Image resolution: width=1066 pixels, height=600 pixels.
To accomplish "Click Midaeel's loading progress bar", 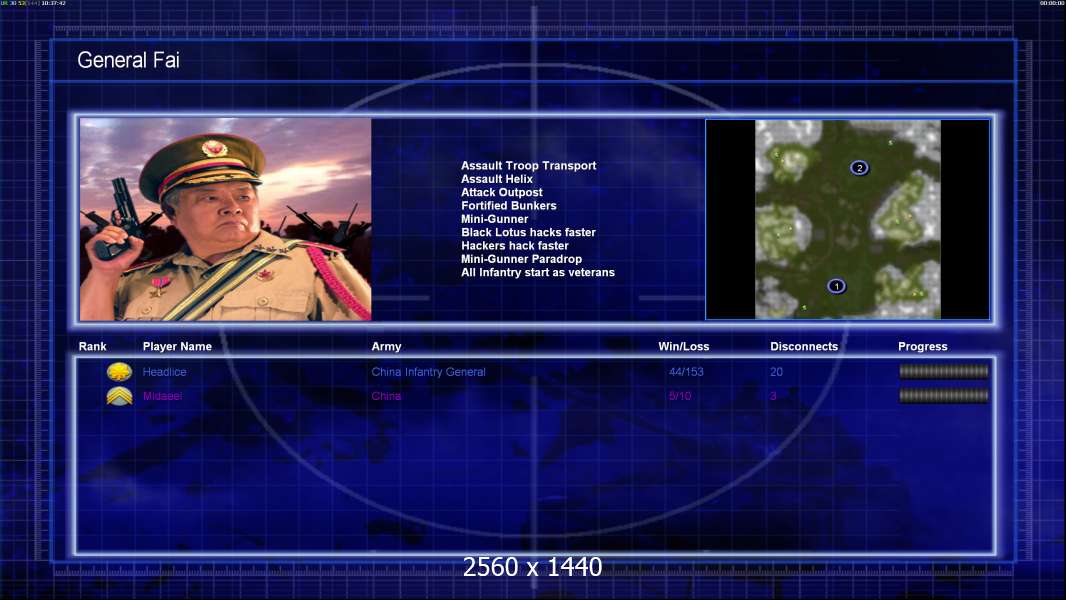I will click(944, 395).
